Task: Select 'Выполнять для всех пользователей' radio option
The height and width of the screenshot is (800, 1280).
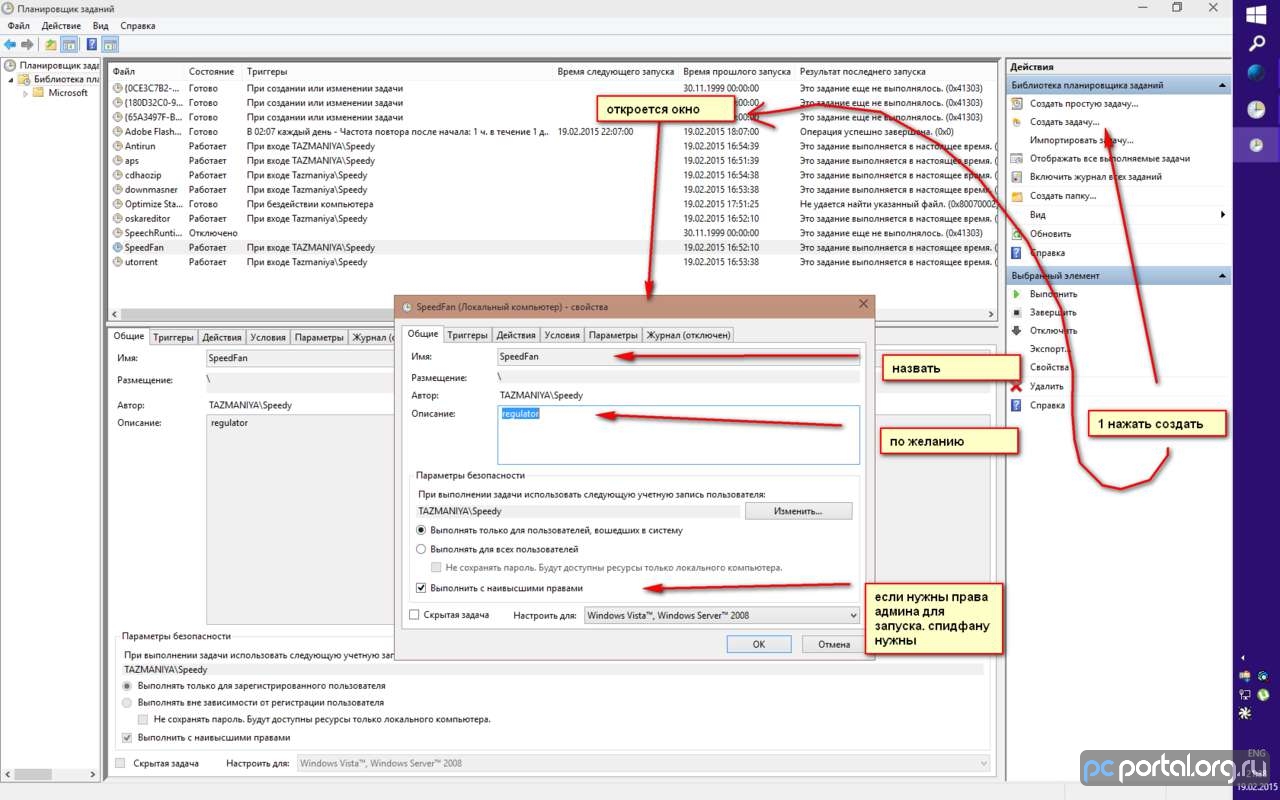Action: tap(422, 549)
